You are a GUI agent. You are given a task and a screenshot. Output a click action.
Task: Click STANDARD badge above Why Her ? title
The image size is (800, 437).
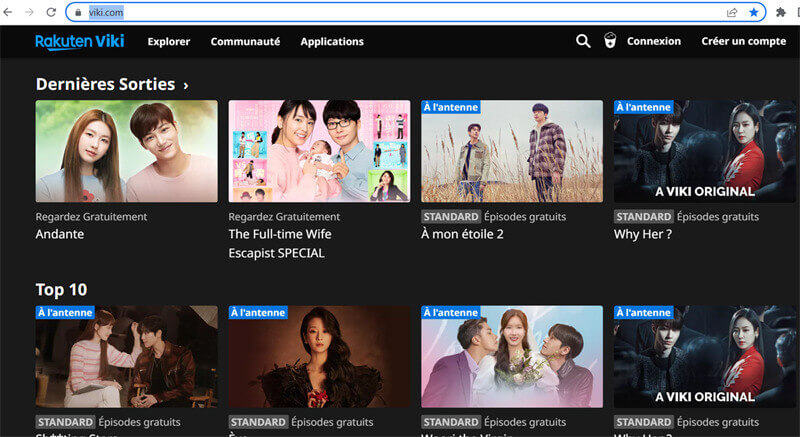644,217
